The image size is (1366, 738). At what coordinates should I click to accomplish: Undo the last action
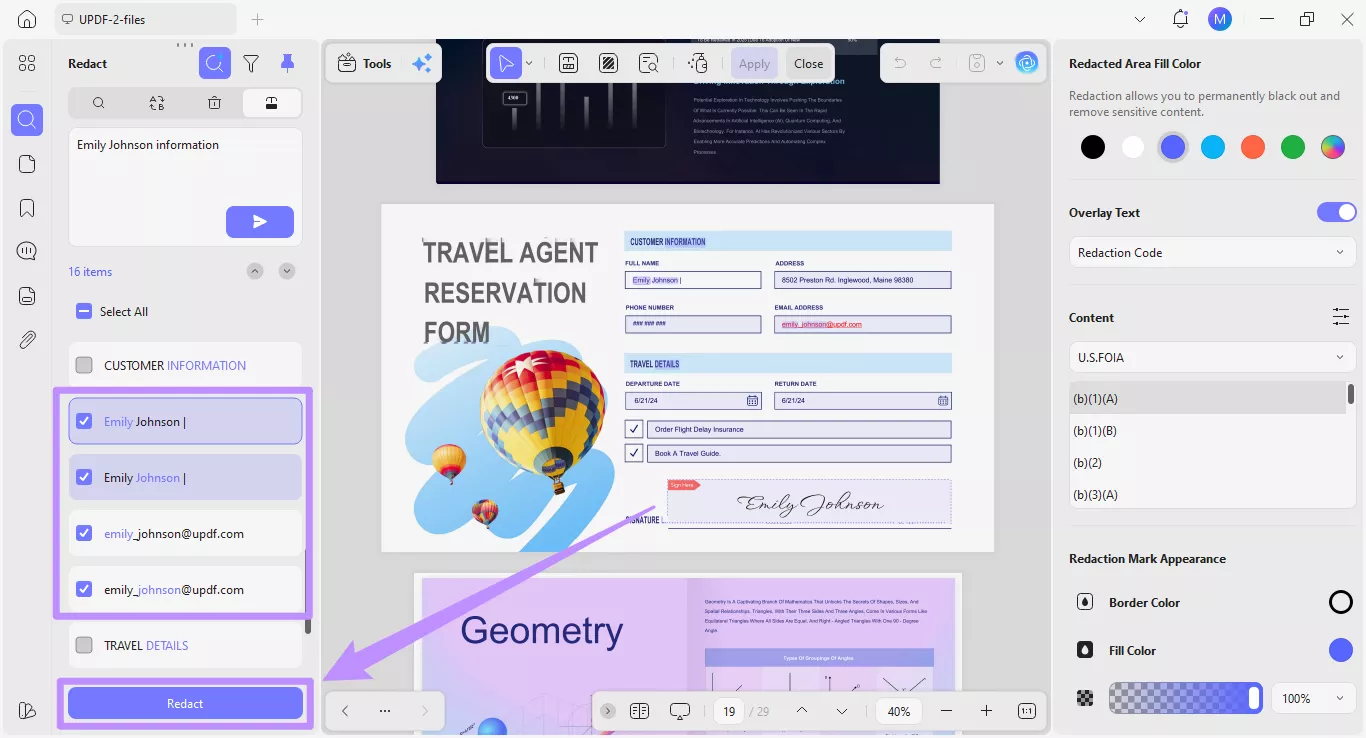[900, 63]
